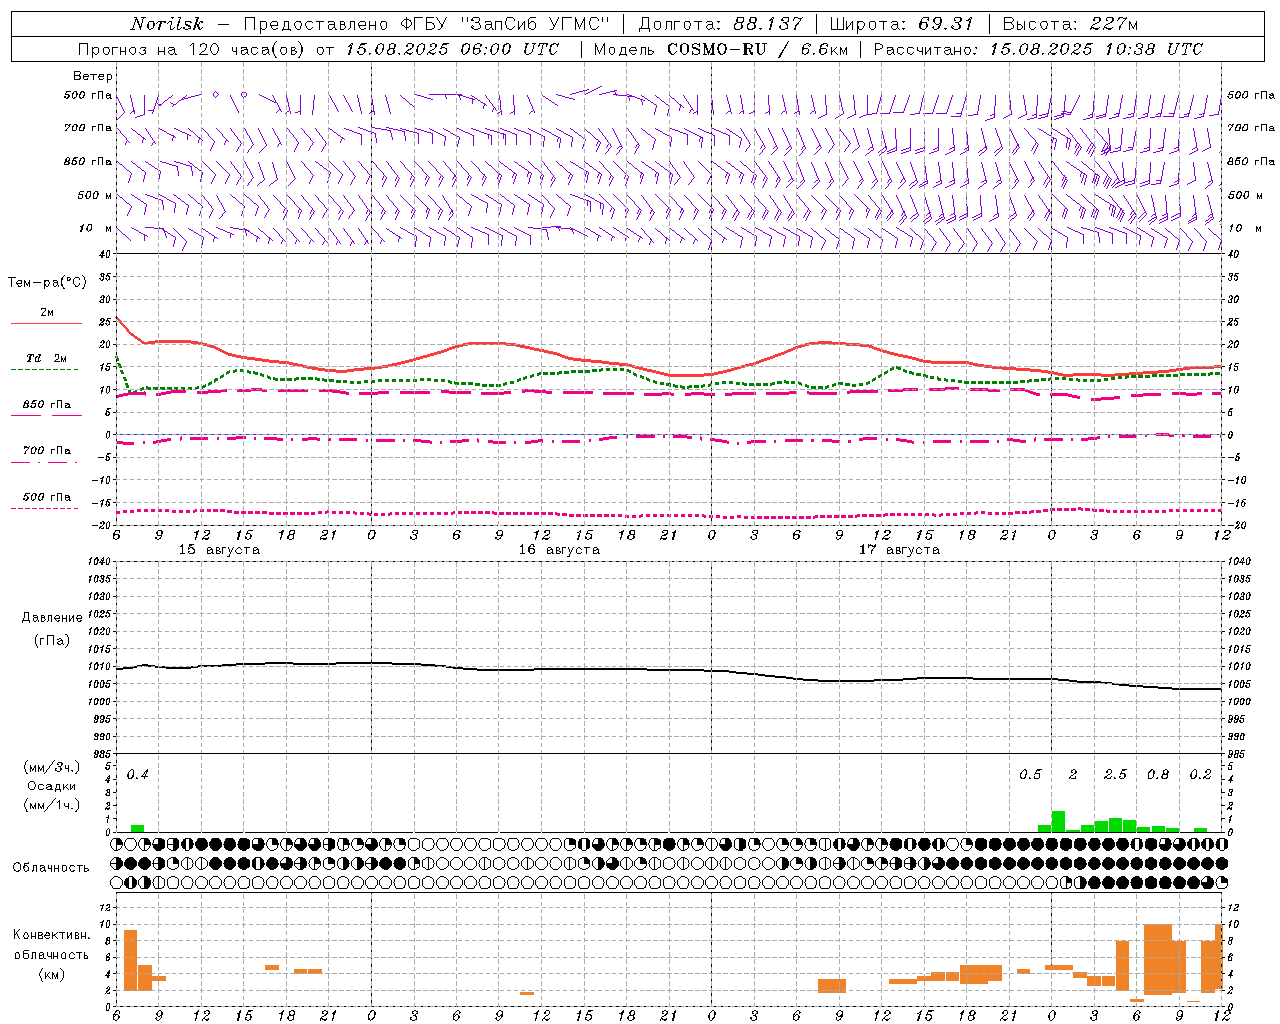Select the 16 августа date label
The width and height of the screenshot is (1280, 1024).
[x=559, y=550]
